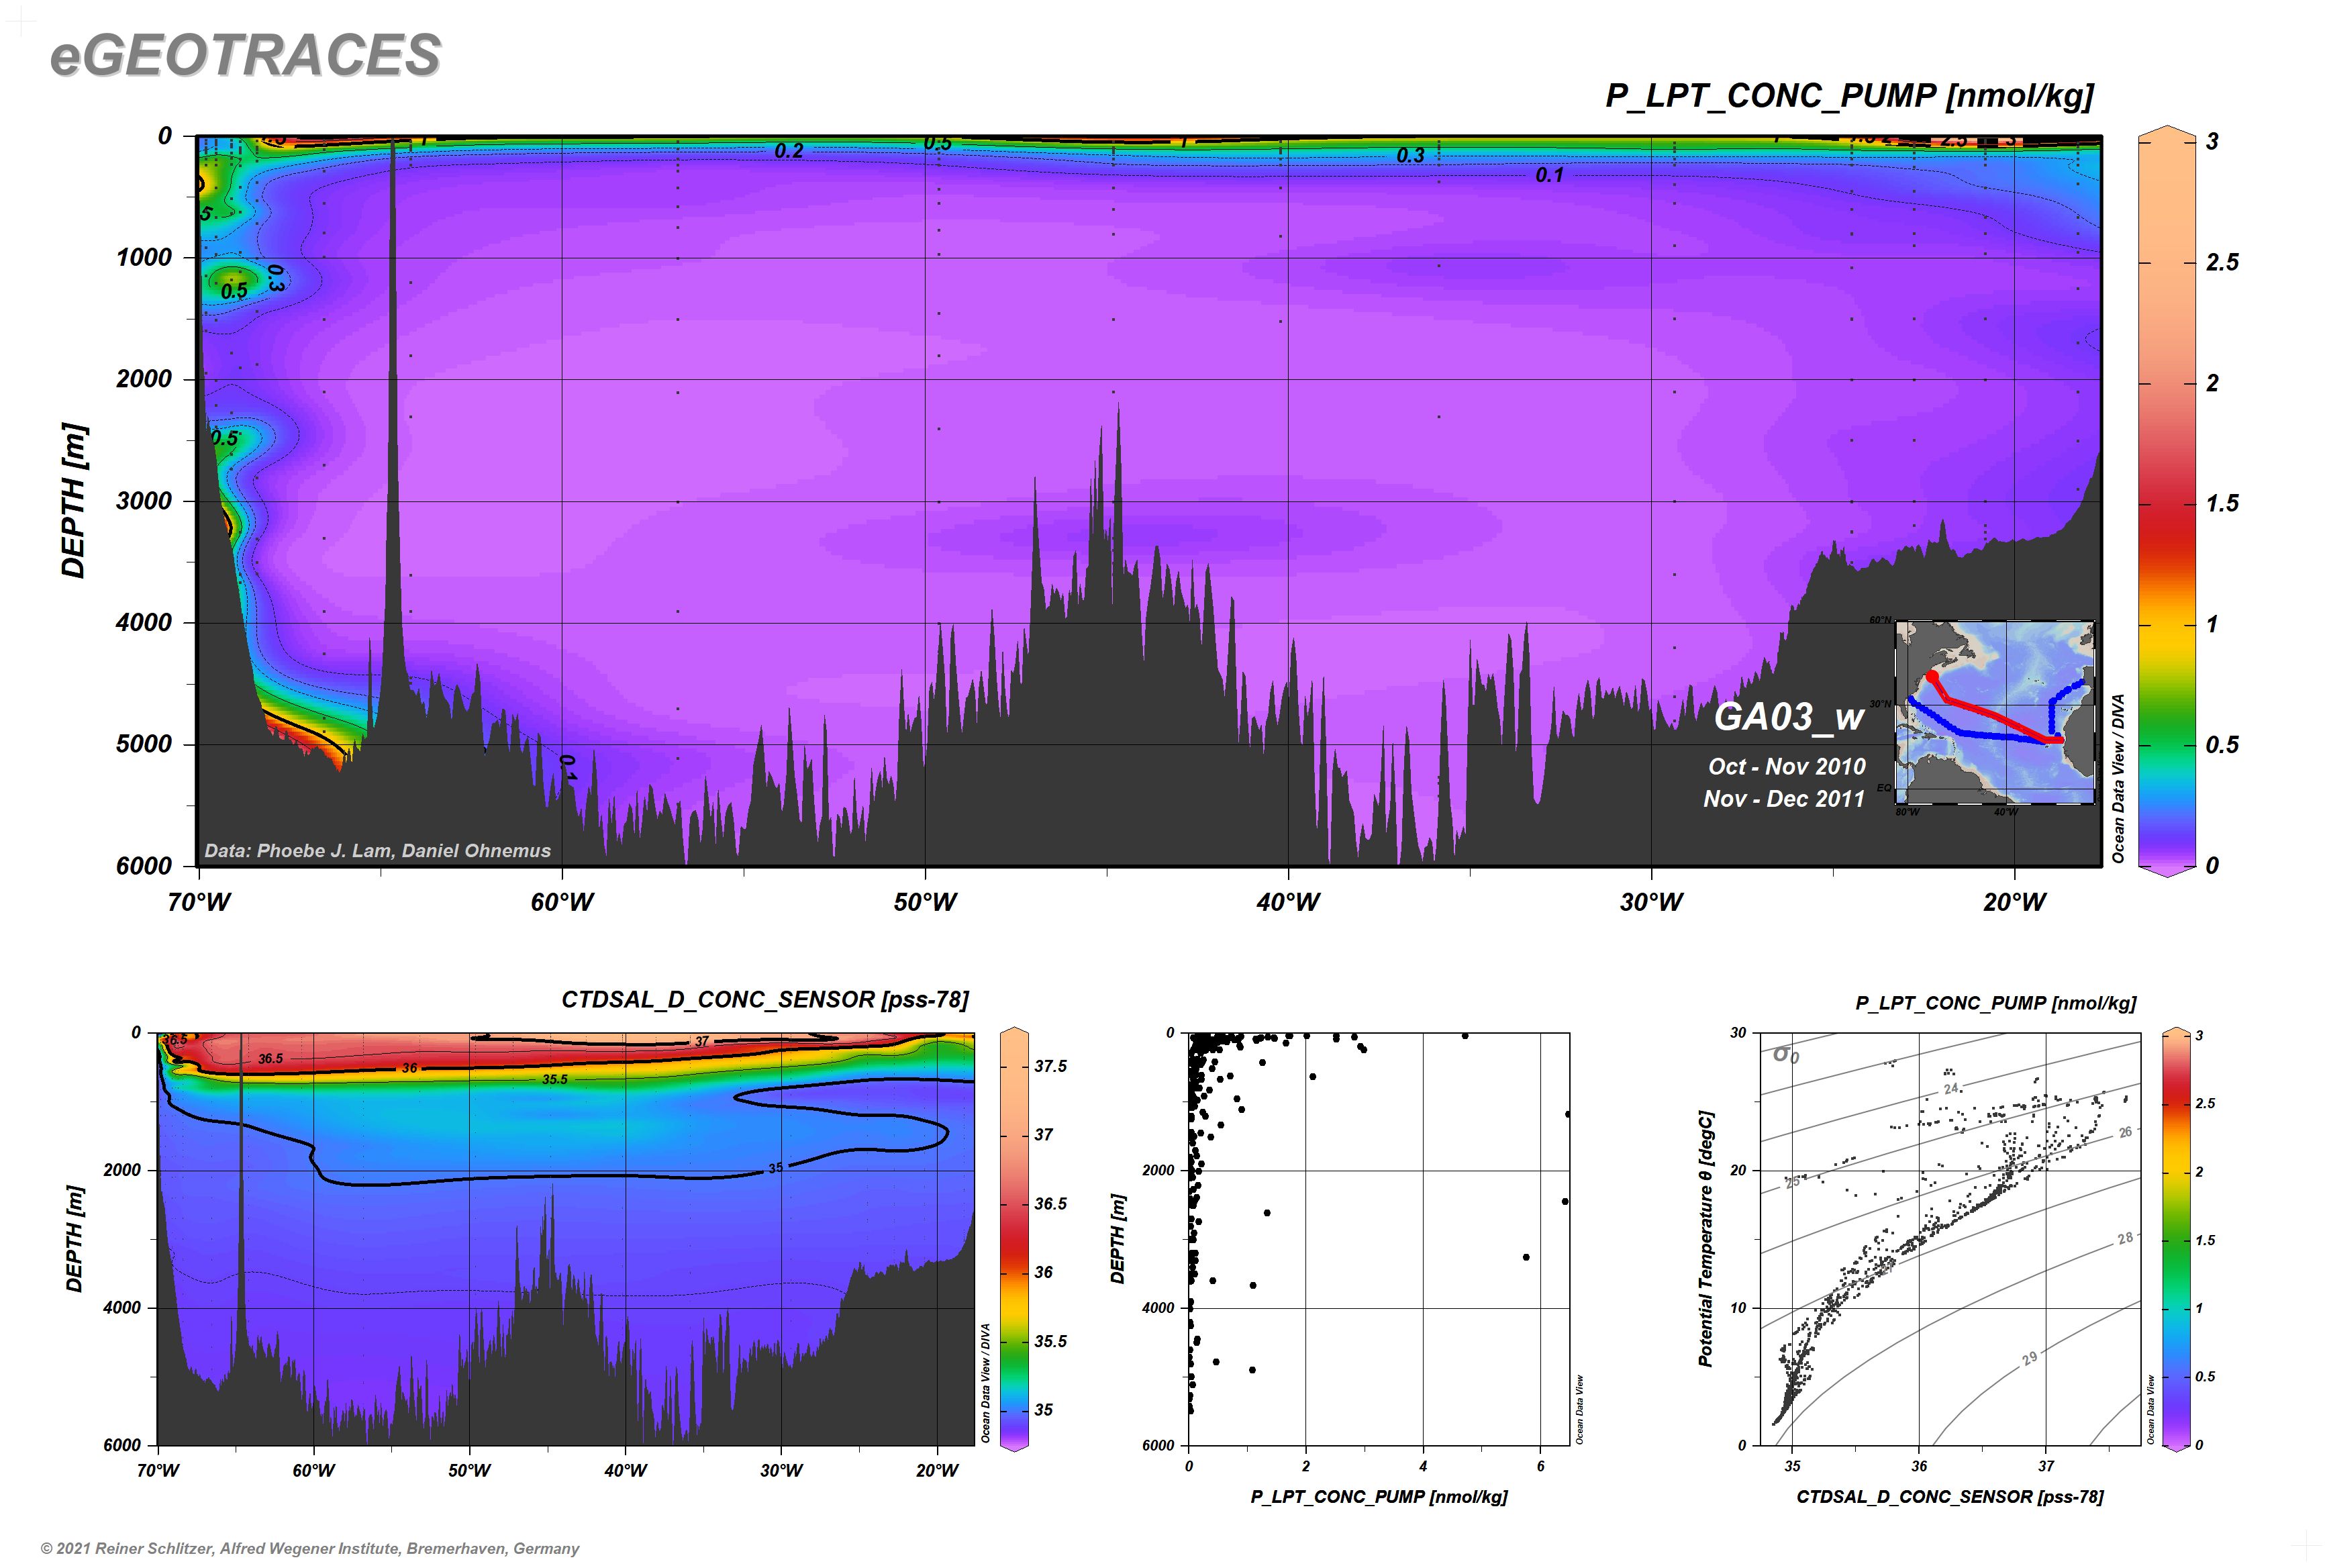Viewport: 2327px width, 1568px height.
Task: Click the salinity color bar at 36.5
Action: pyautogui.click(x=1014, y=1204)
